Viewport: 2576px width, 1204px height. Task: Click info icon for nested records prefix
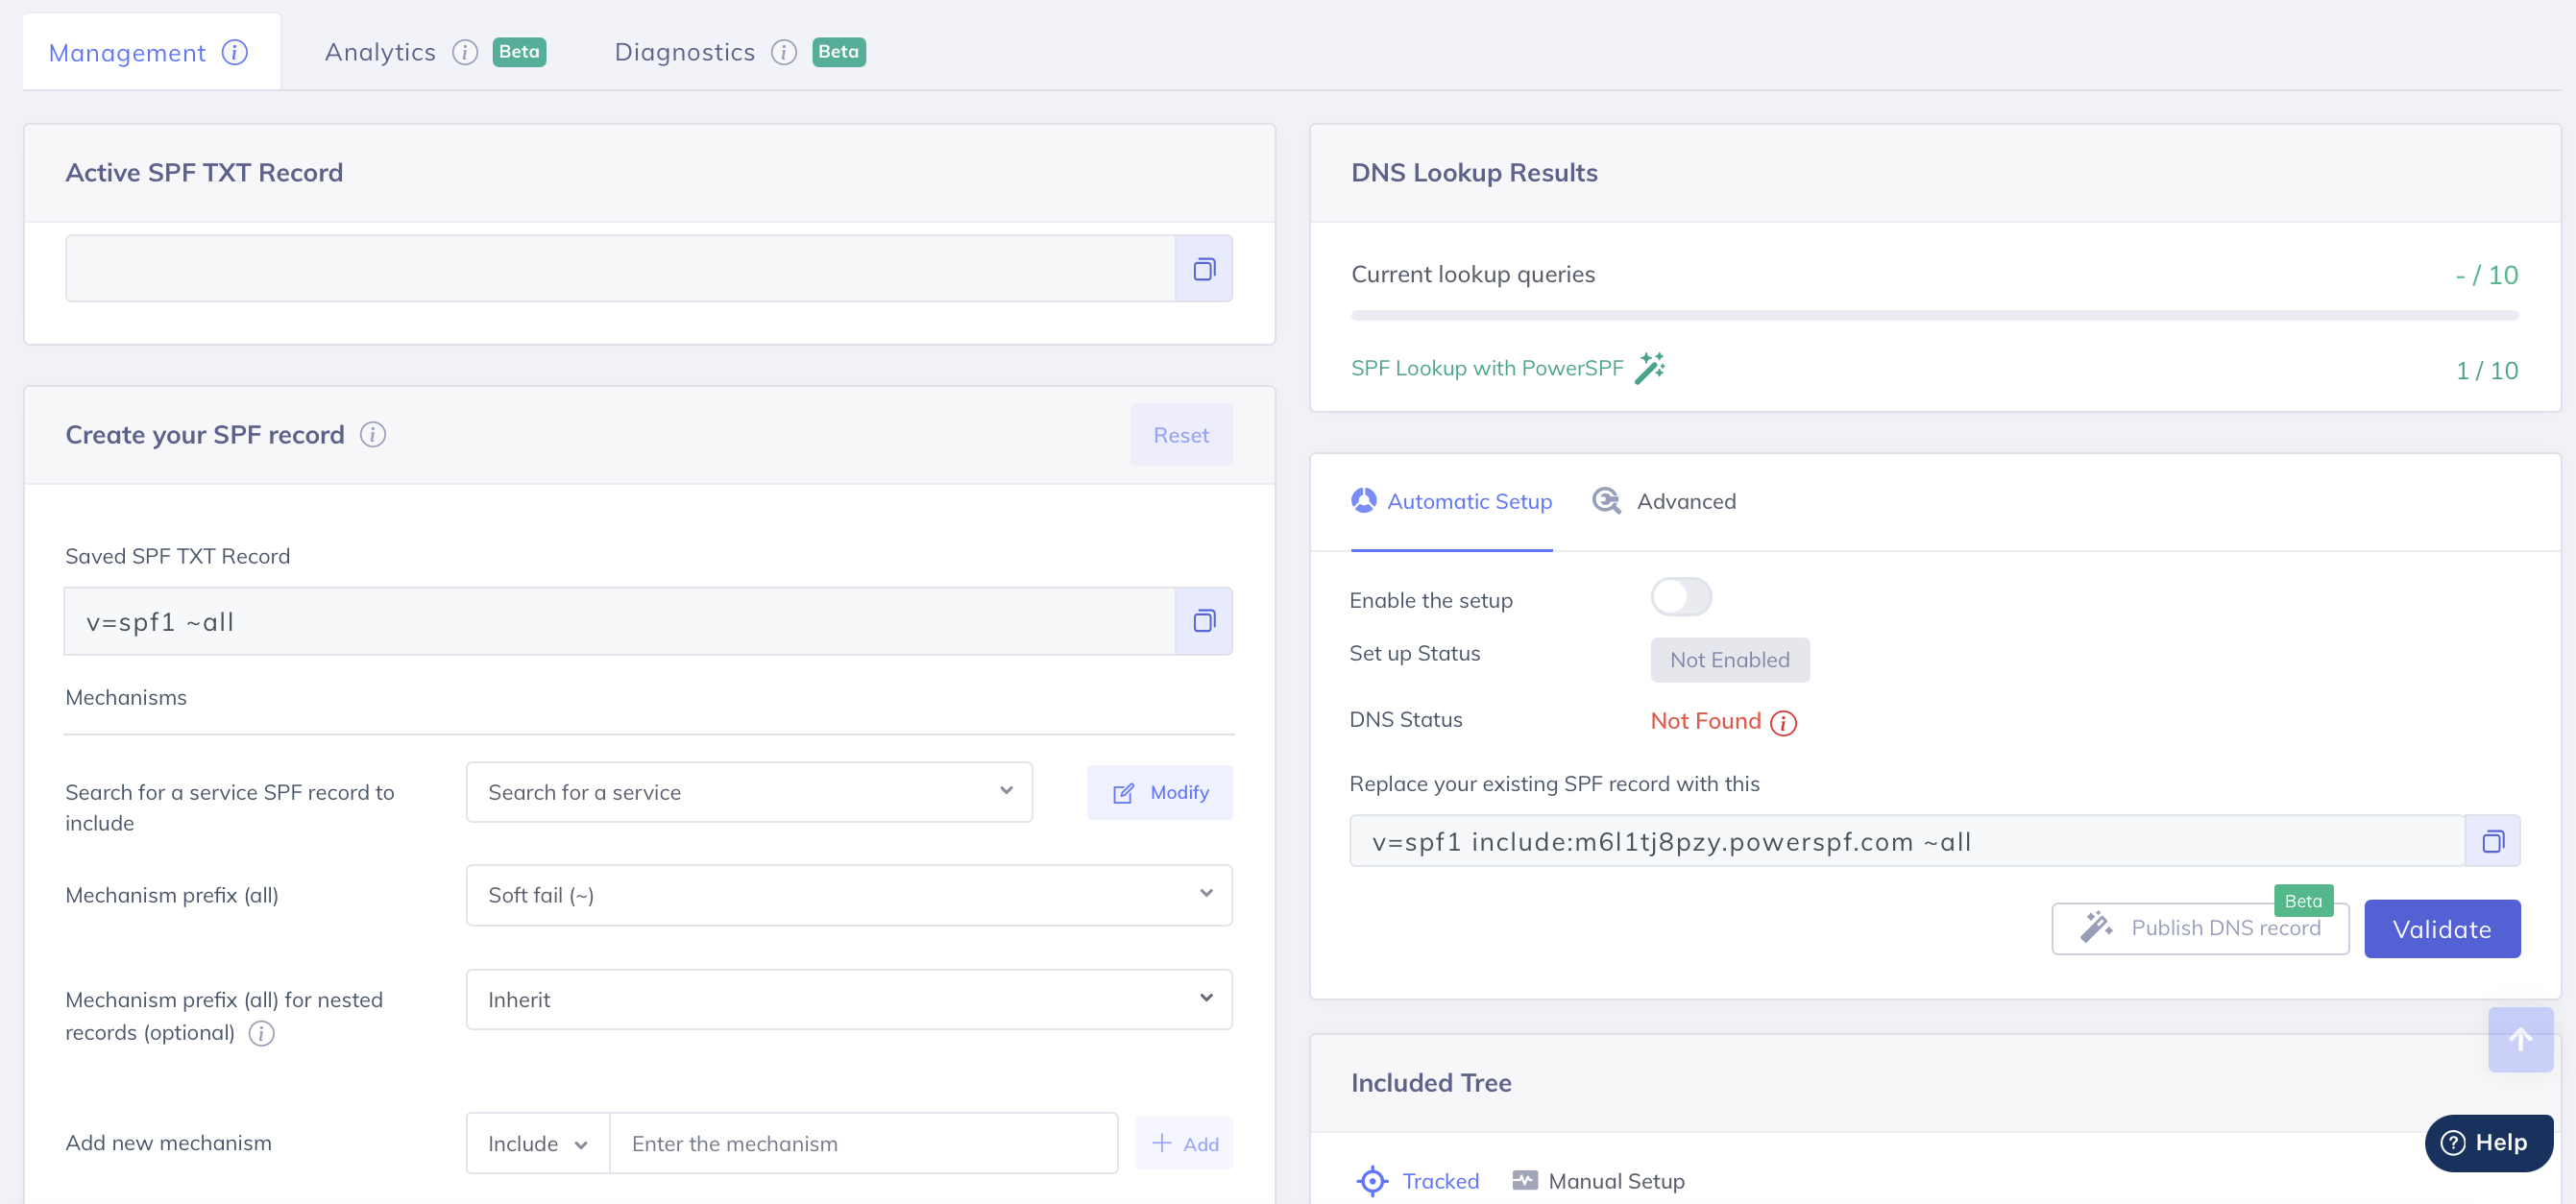tap(261, 1033)
